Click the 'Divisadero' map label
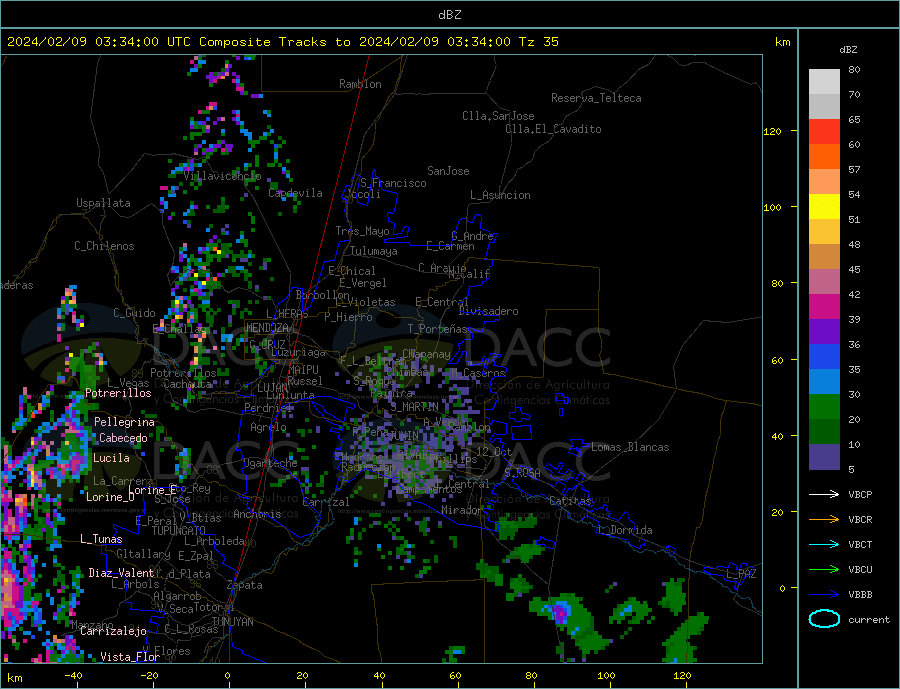The image size is (900, 689). click(x=488, y=311)
